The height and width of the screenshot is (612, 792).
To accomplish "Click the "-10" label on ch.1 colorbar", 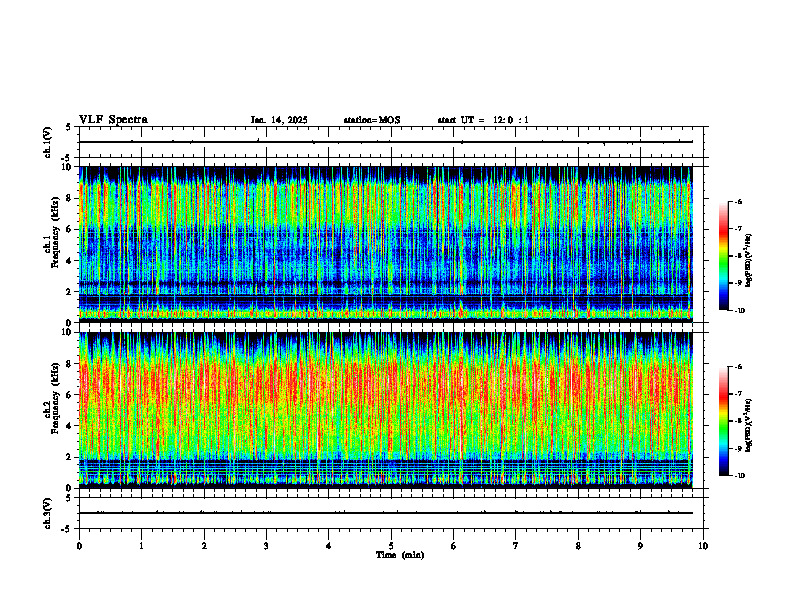I will (x=739, y=311).
